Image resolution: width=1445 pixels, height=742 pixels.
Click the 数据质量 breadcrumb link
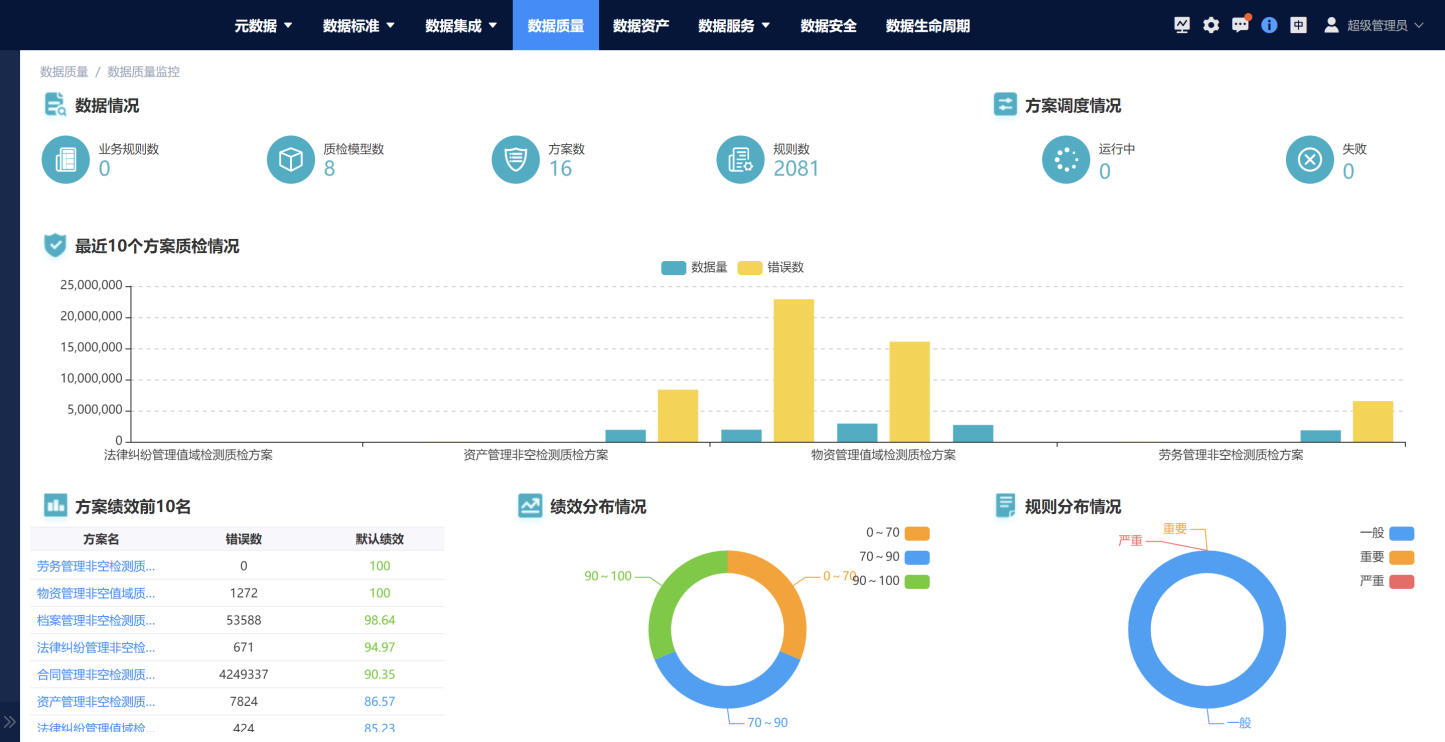(64, 72)
